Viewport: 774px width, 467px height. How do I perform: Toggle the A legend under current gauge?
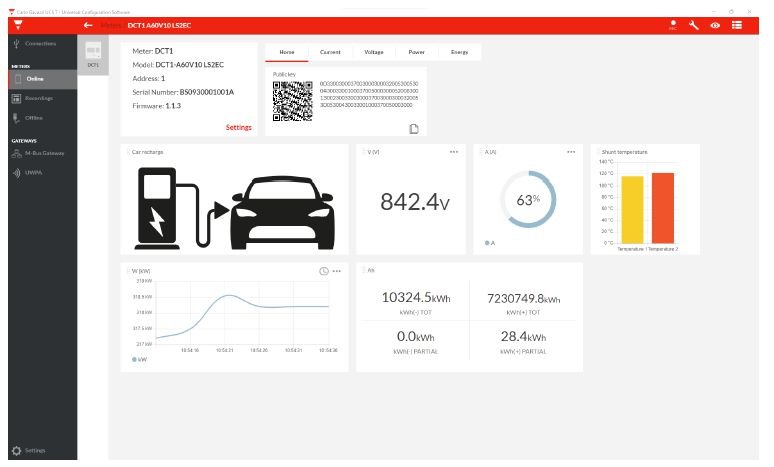(489, 242)
